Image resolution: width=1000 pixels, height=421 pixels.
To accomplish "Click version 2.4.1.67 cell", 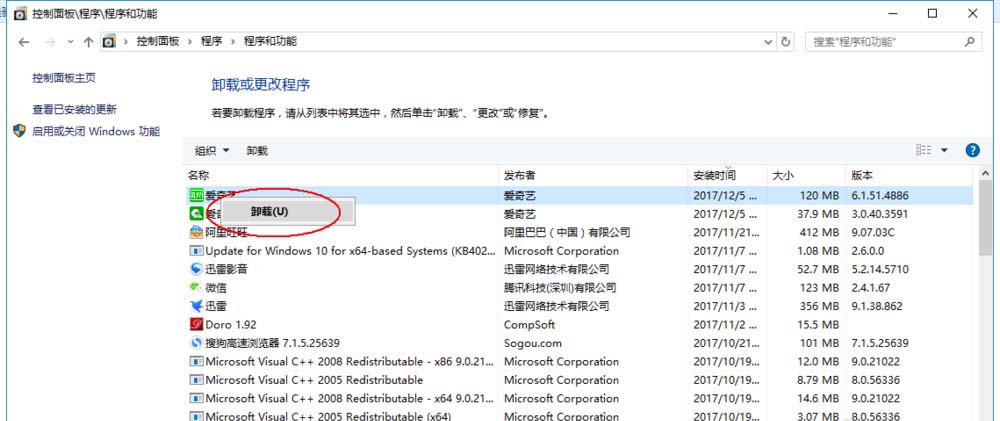I will coord(871,288).
